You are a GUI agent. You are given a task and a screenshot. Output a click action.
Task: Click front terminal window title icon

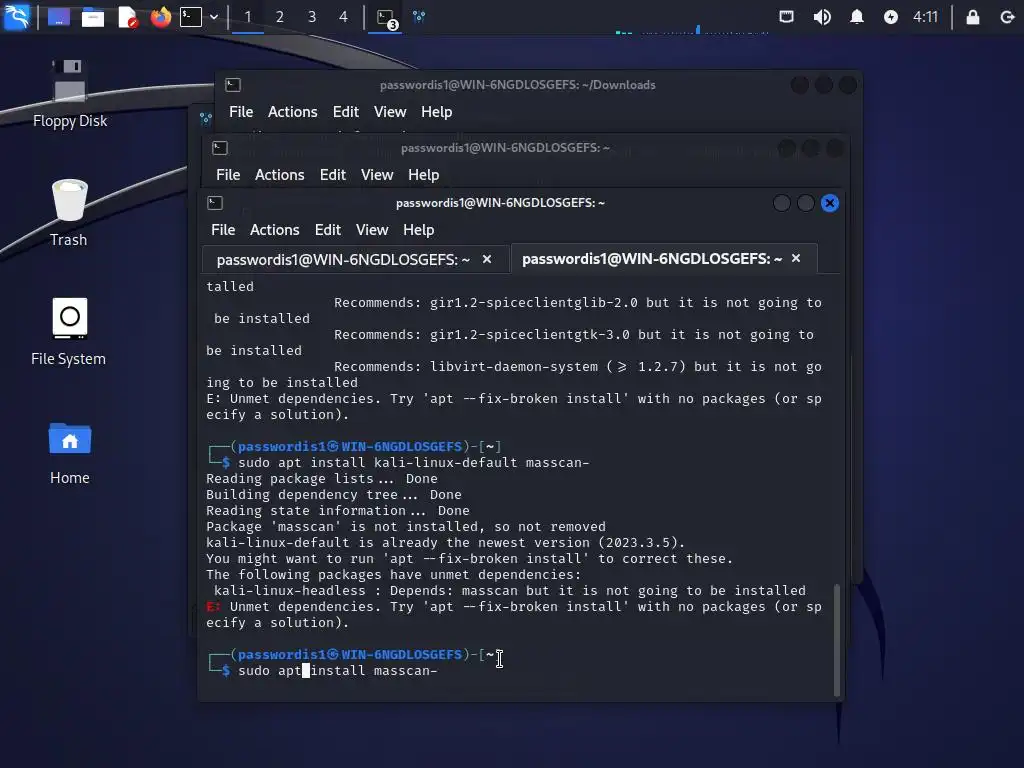(215, 203)
